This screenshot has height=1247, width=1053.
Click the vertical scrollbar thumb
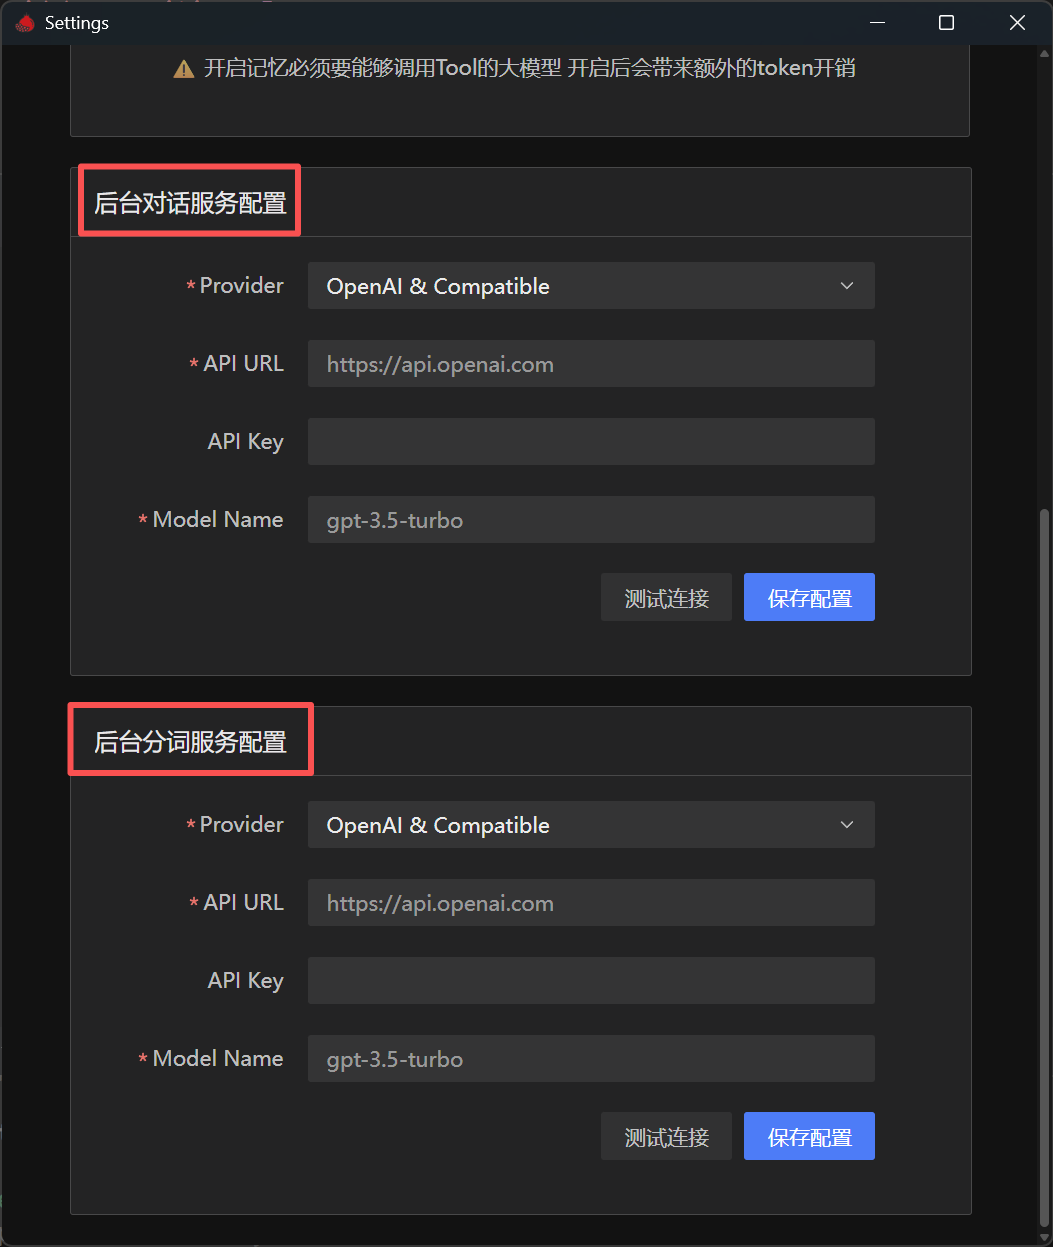coord(1045,860)
